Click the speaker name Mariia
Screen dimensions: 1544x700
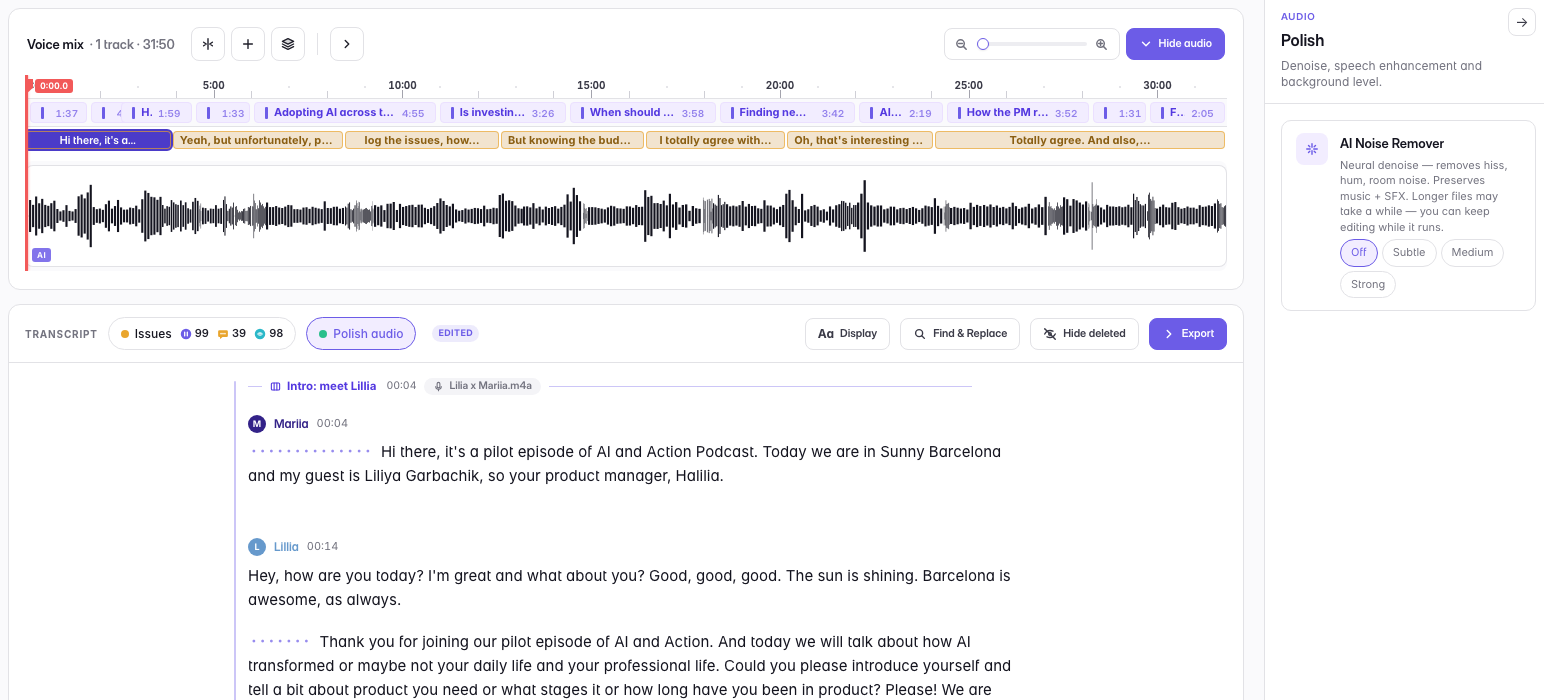pyautogui.click(x=292, y=424)
